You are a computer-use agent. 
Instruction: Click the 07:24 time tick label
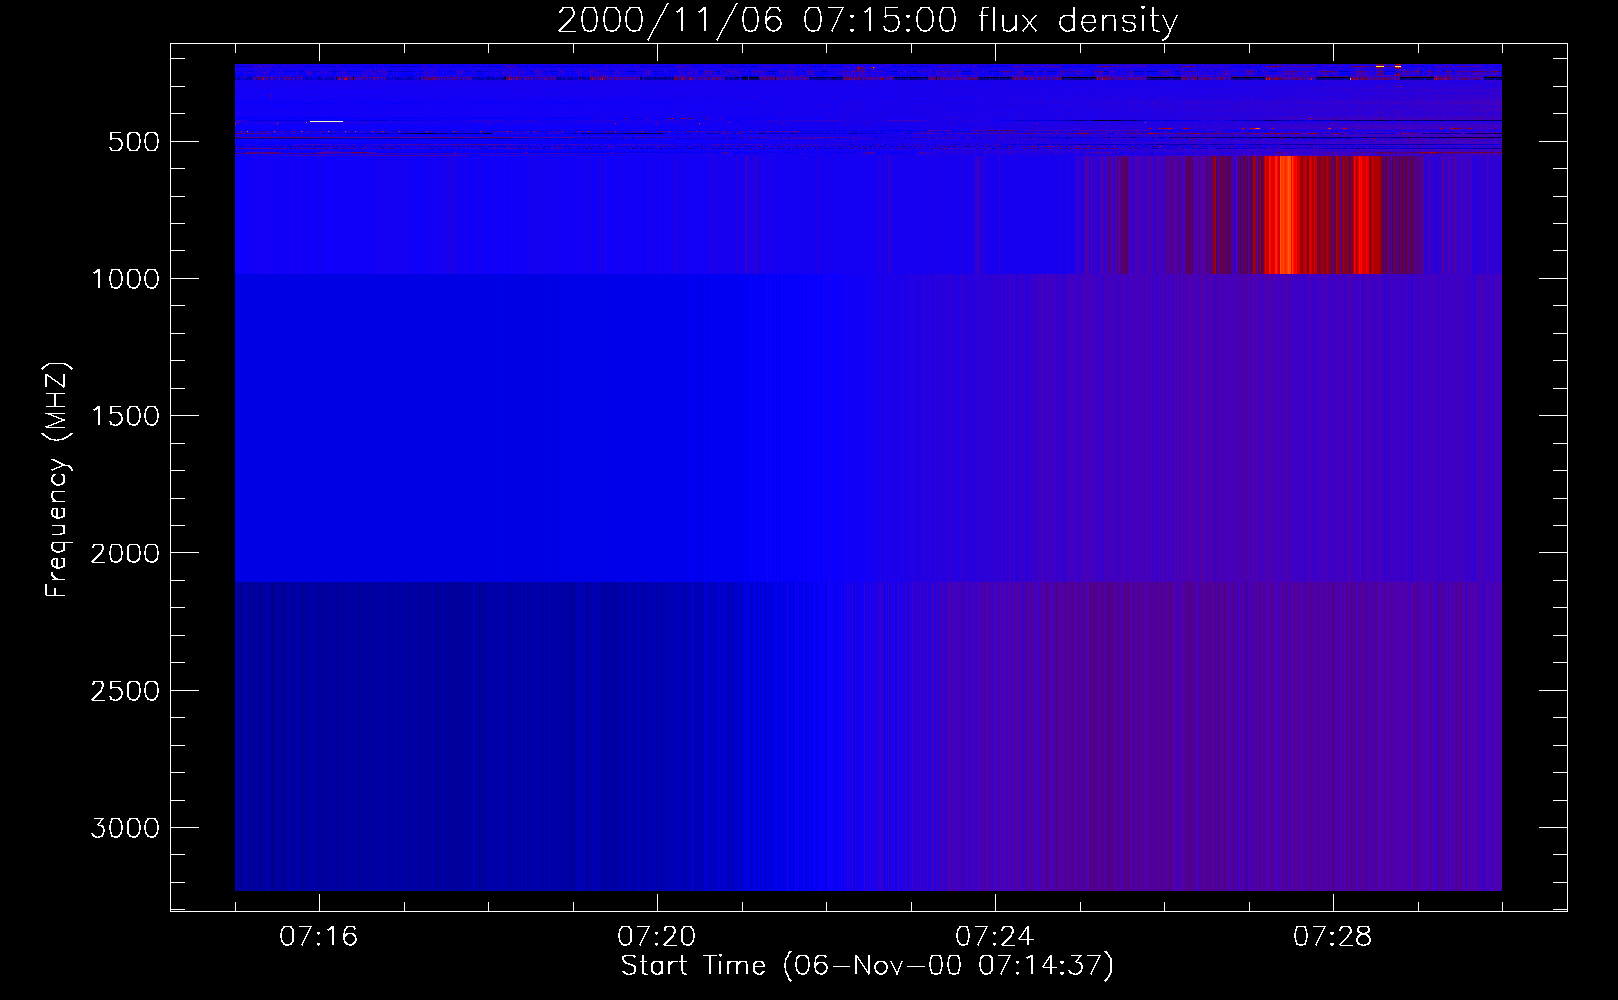tap(995, 937)
